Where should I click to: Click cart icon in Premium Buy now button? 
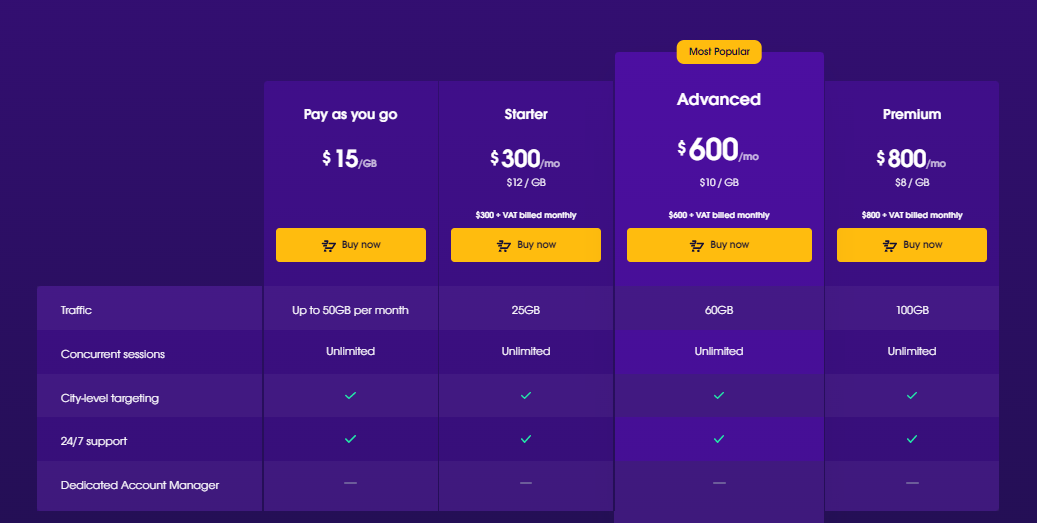pyautogui.click(x=890, y=245)
